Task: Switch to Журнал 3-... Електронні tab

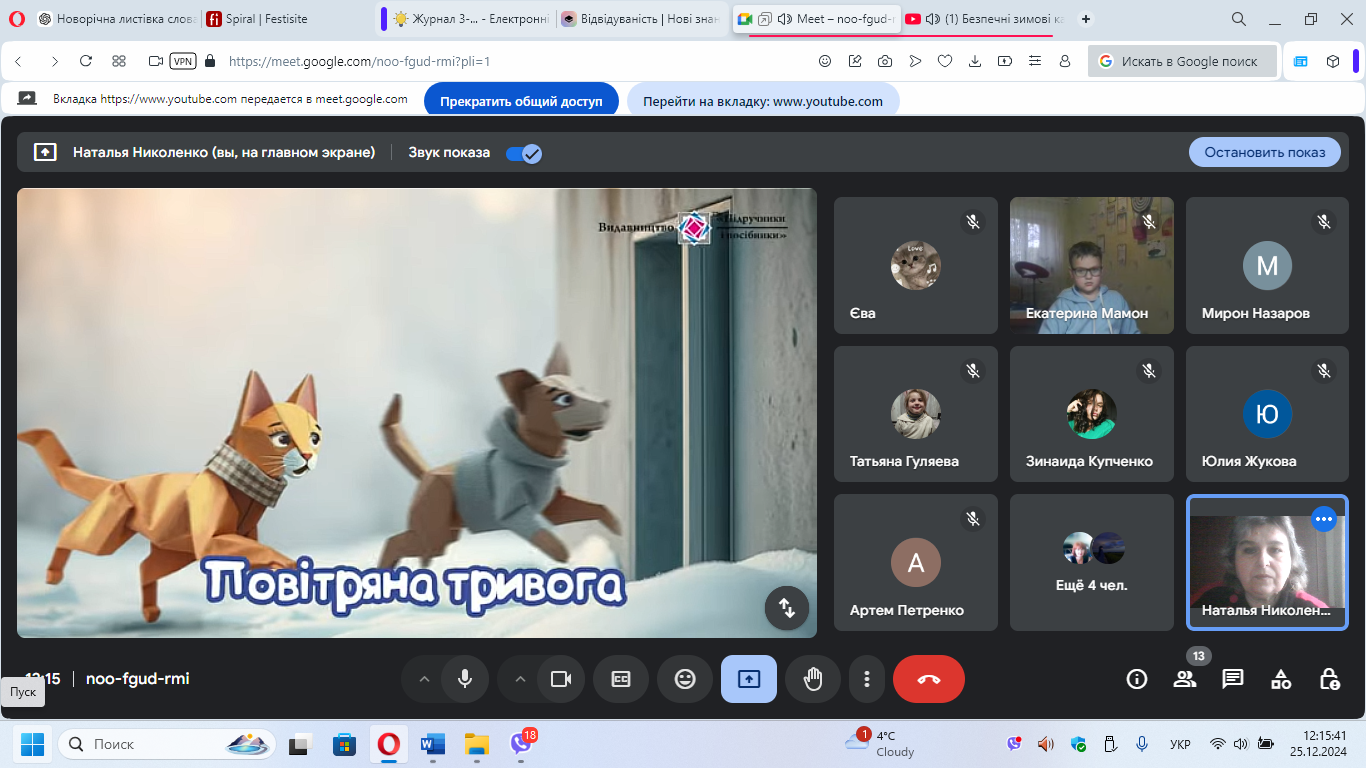Action: (x=470, y=19)
